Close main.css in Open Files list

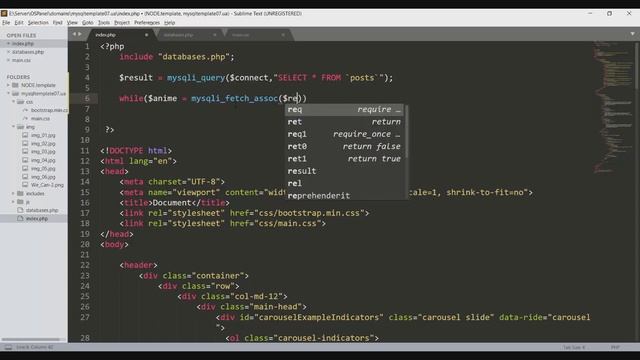tap(8, 60)
